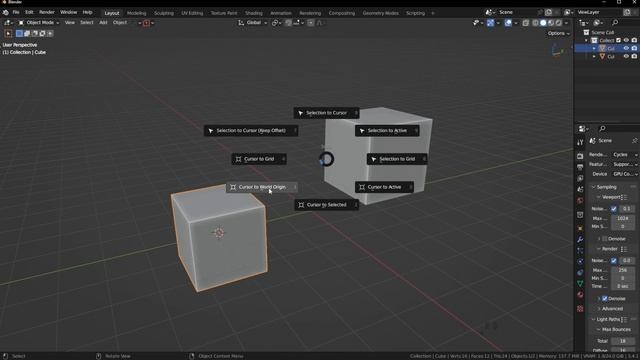Open the Help menu
The image size is (640, 360).
pyautogui.click(x=87, y=12)
